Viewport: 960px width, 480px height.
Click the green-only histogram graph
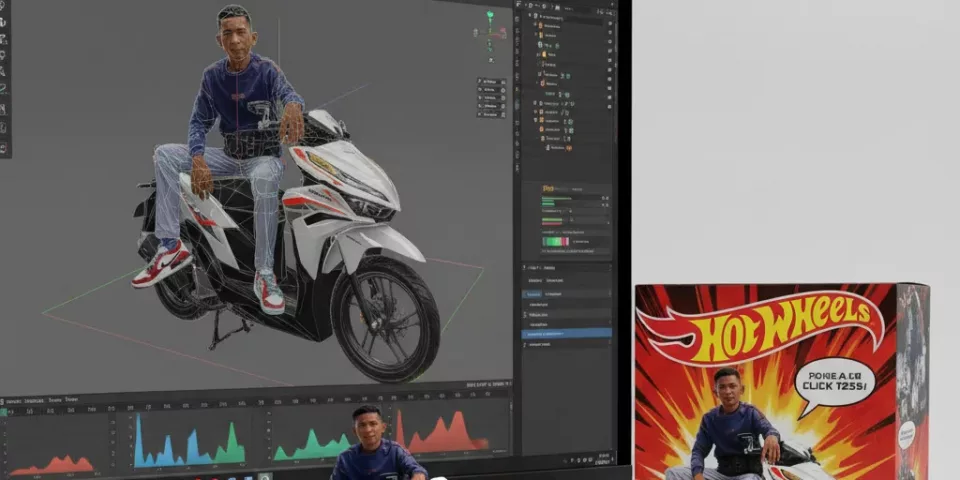(312, 444)
